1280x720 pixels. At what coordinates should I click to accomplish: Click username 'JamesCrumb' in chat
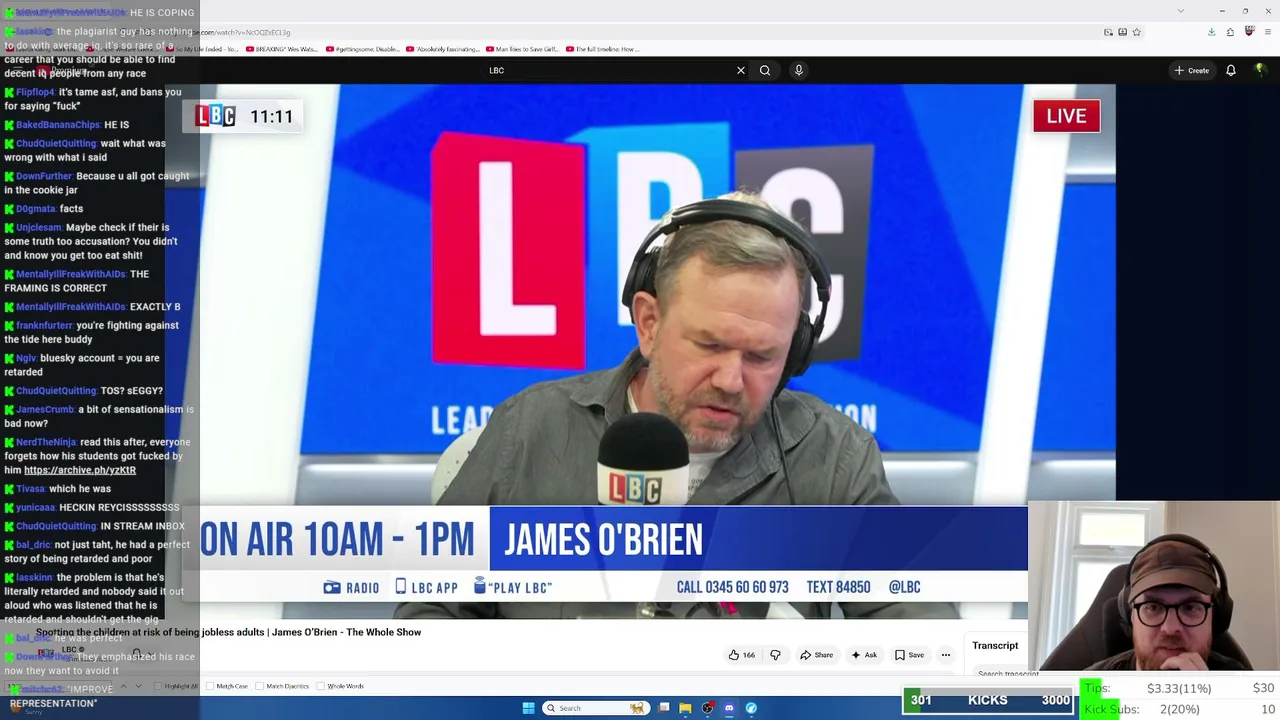click(45, 409)
